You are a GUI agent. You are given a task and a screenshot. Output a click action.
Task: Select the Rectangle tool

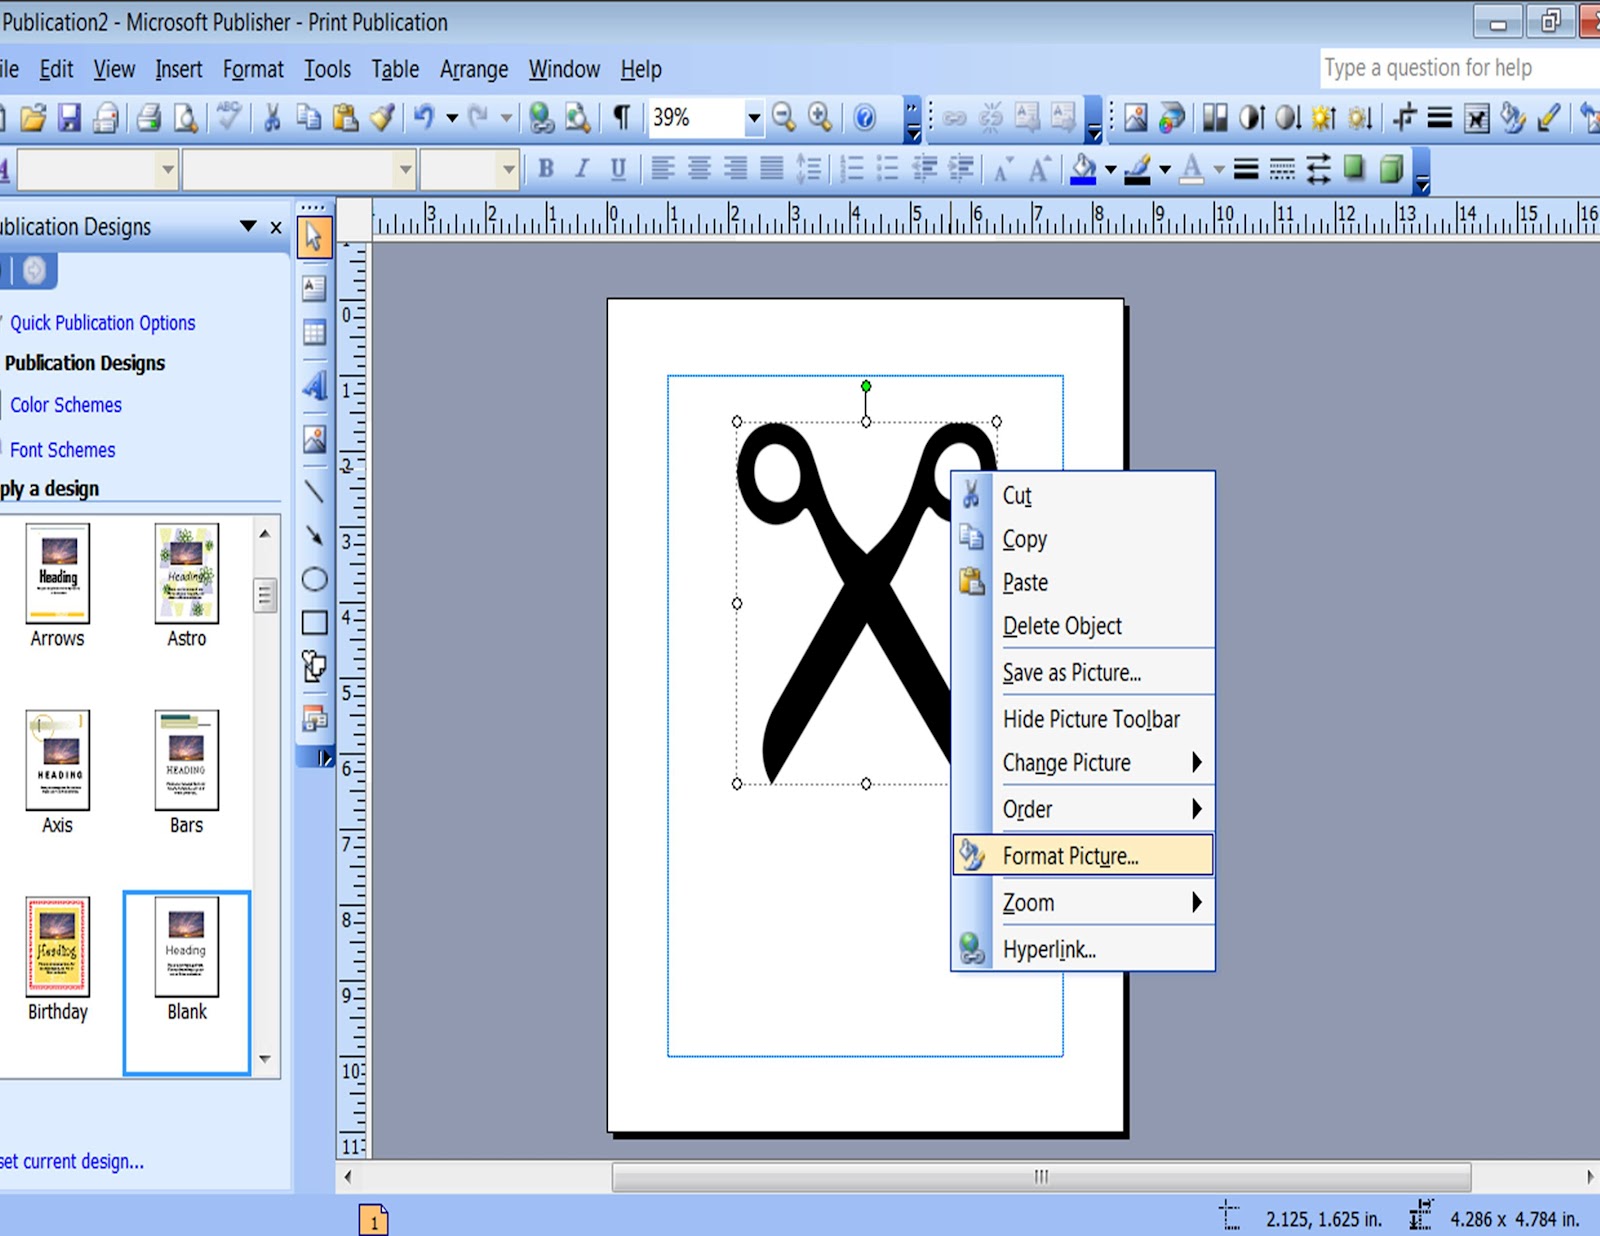point(313,621)
